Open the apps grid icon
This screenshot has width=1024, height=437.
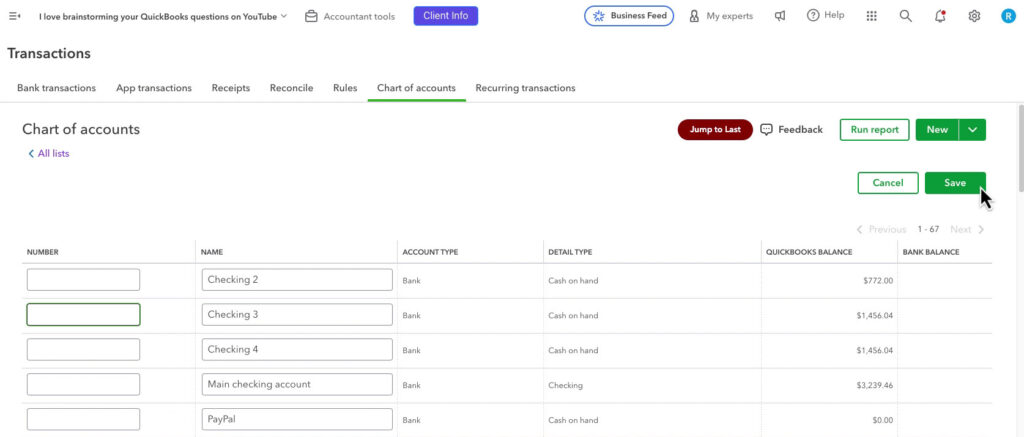[x=871, y=16]
